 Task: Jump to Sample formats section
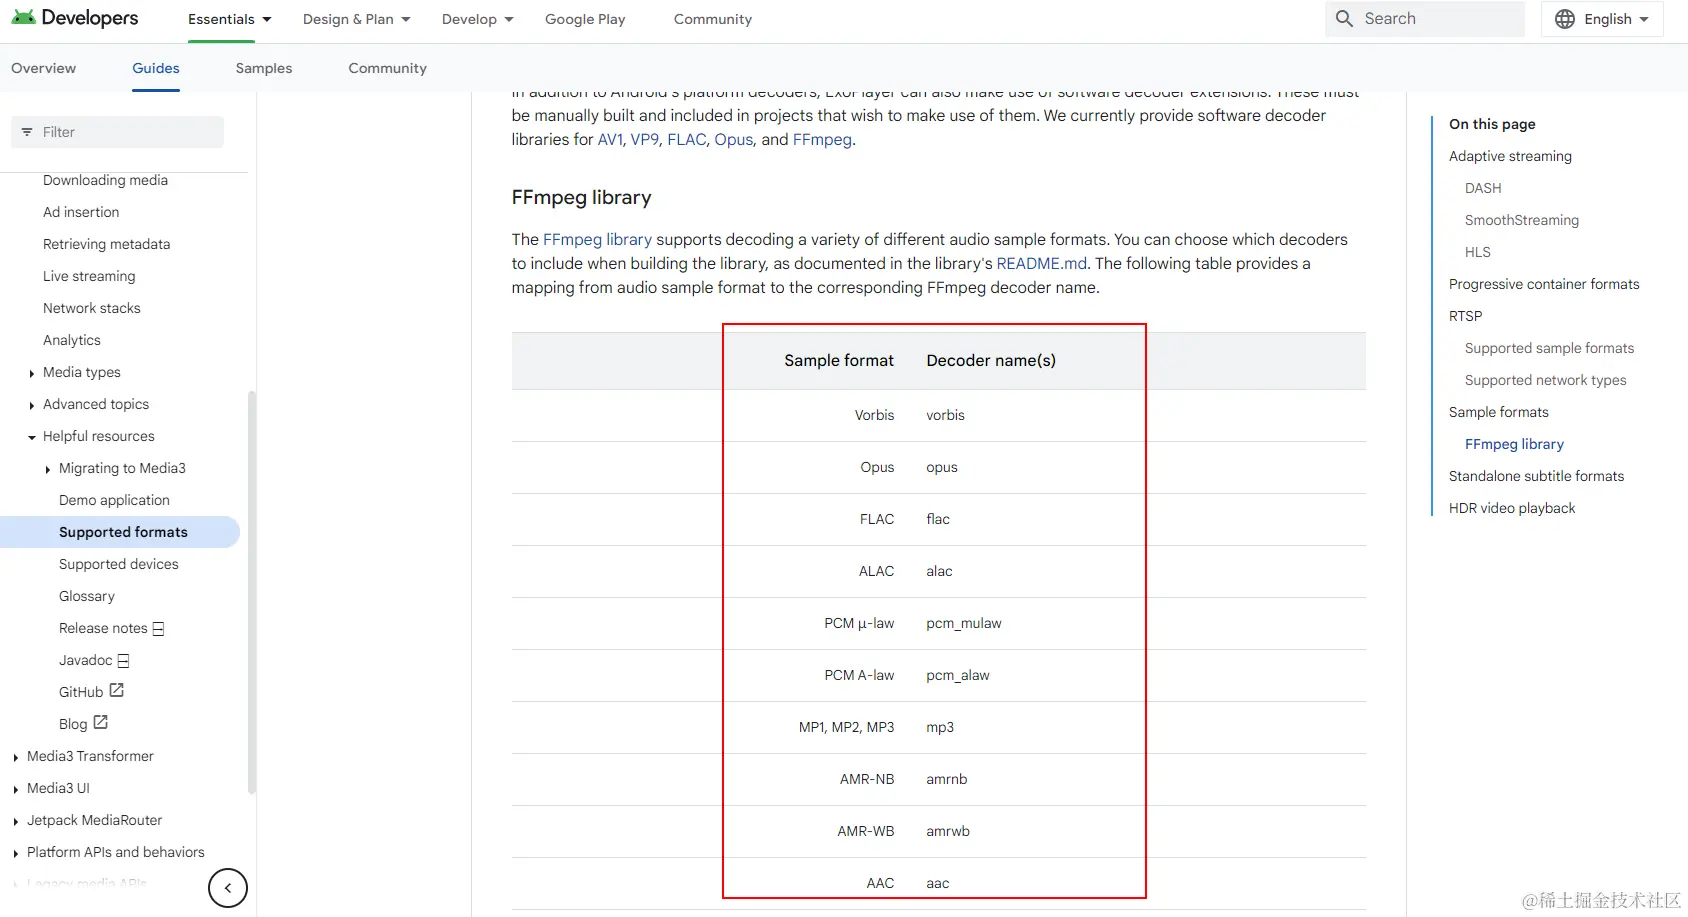tap(1499, 412)
